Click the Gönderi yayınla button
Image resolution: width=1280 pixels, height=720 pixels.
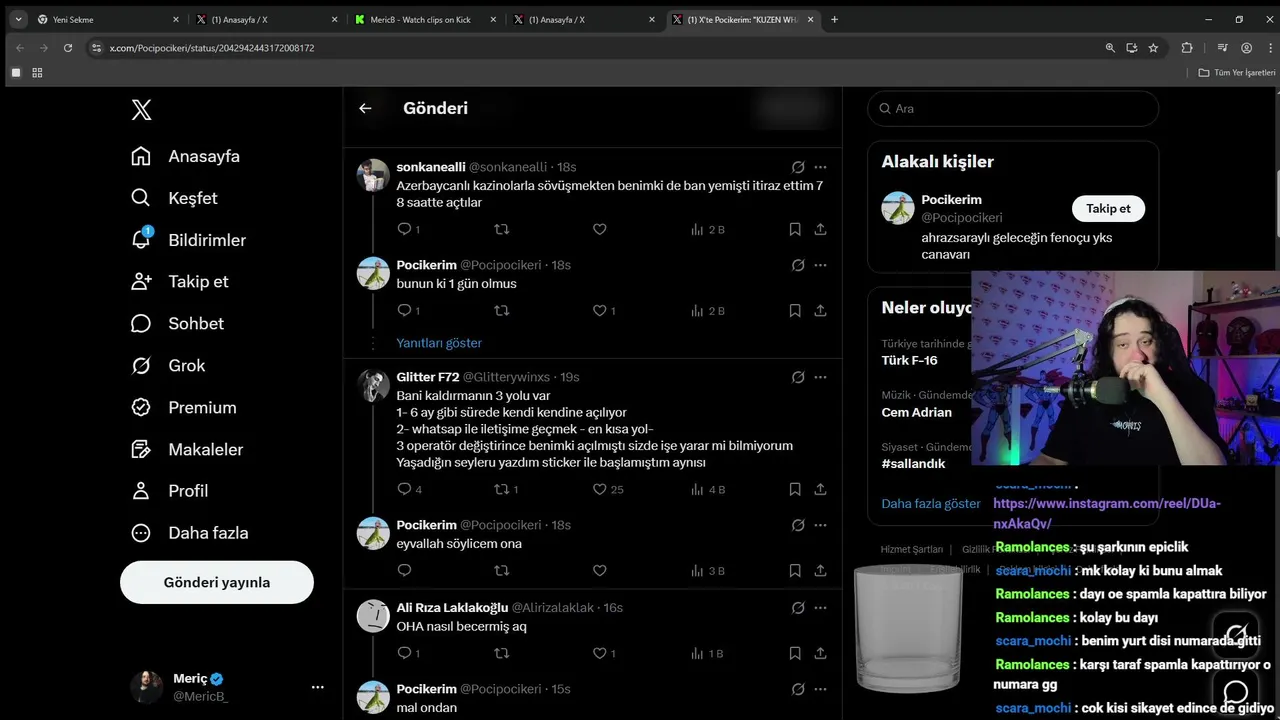click(217, 582)
